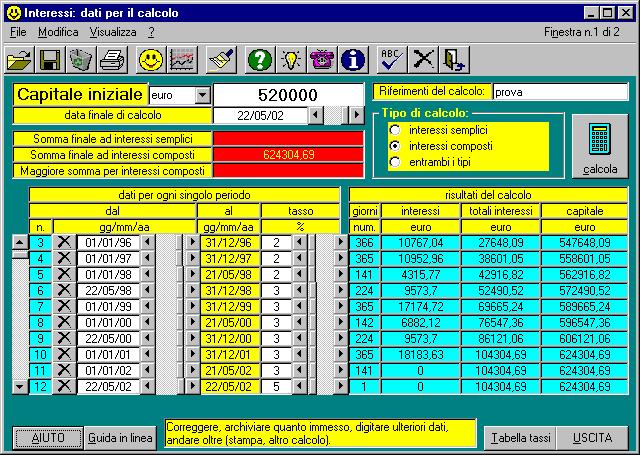Expand the euro currency dropdown

(x=203, y=95)
